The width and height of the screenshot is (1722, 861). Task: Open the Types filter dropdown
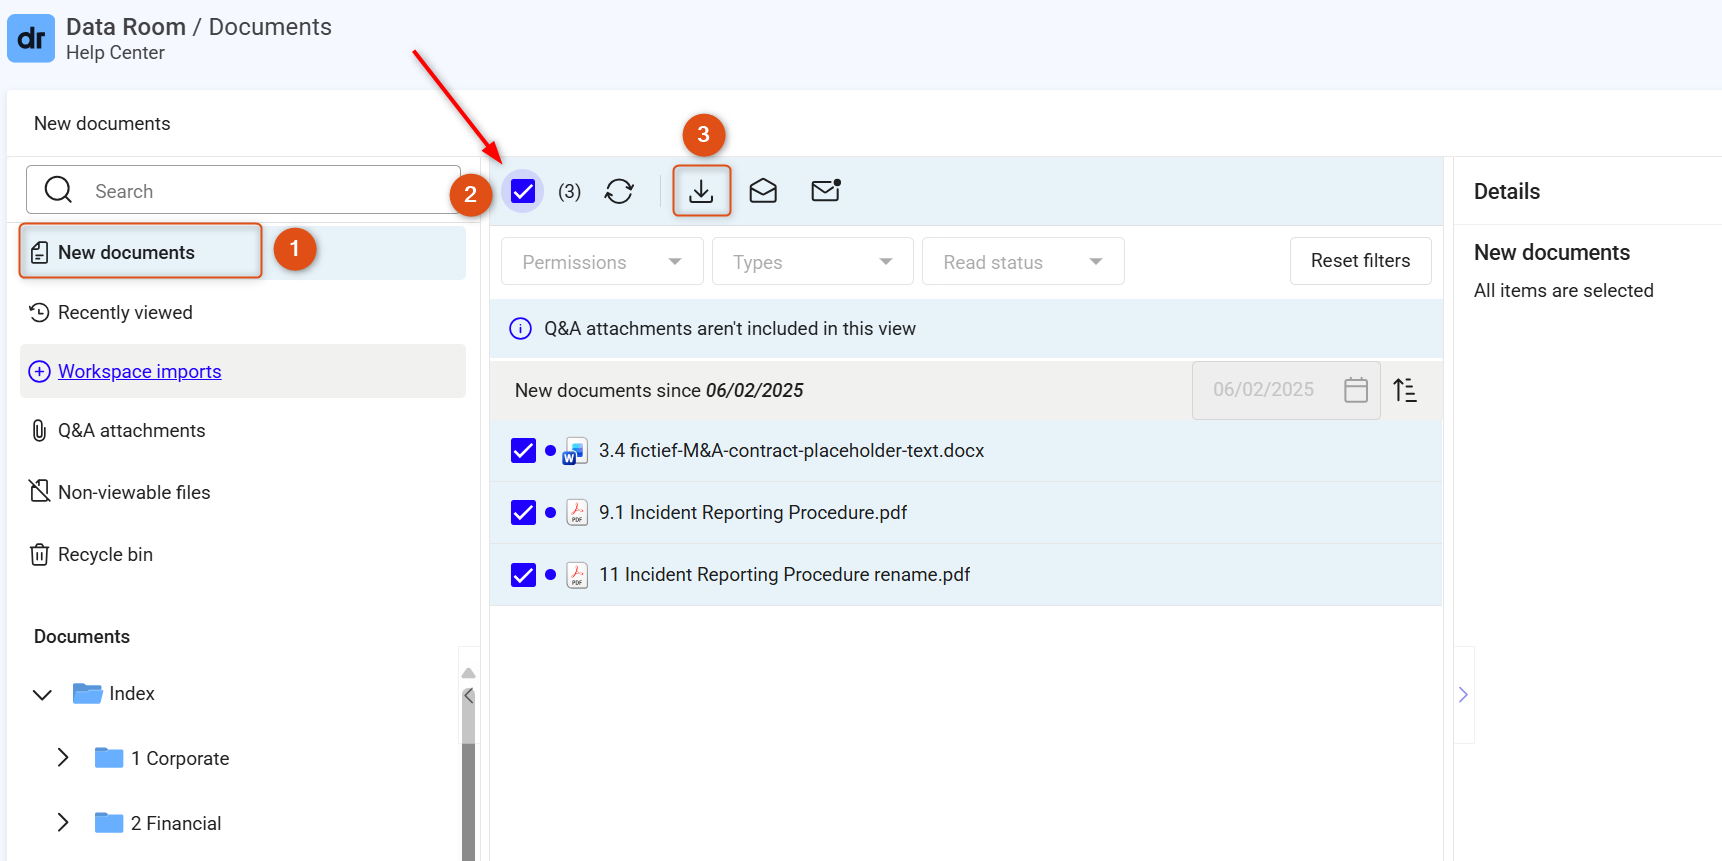[813, 262]
